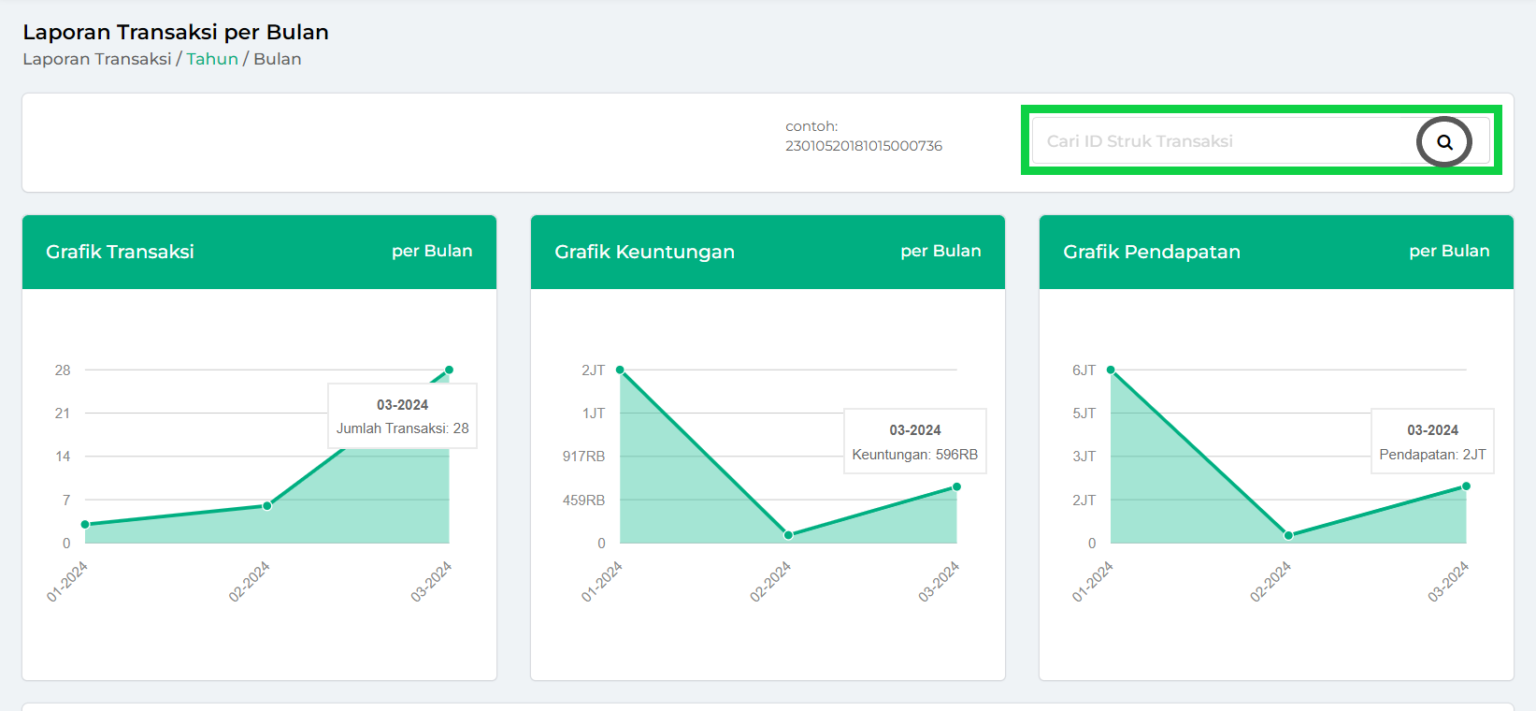Click the per Bulan label on Grafik Pendapatan
Viewport: 1536px width, 711px height.
point(1449,251)
